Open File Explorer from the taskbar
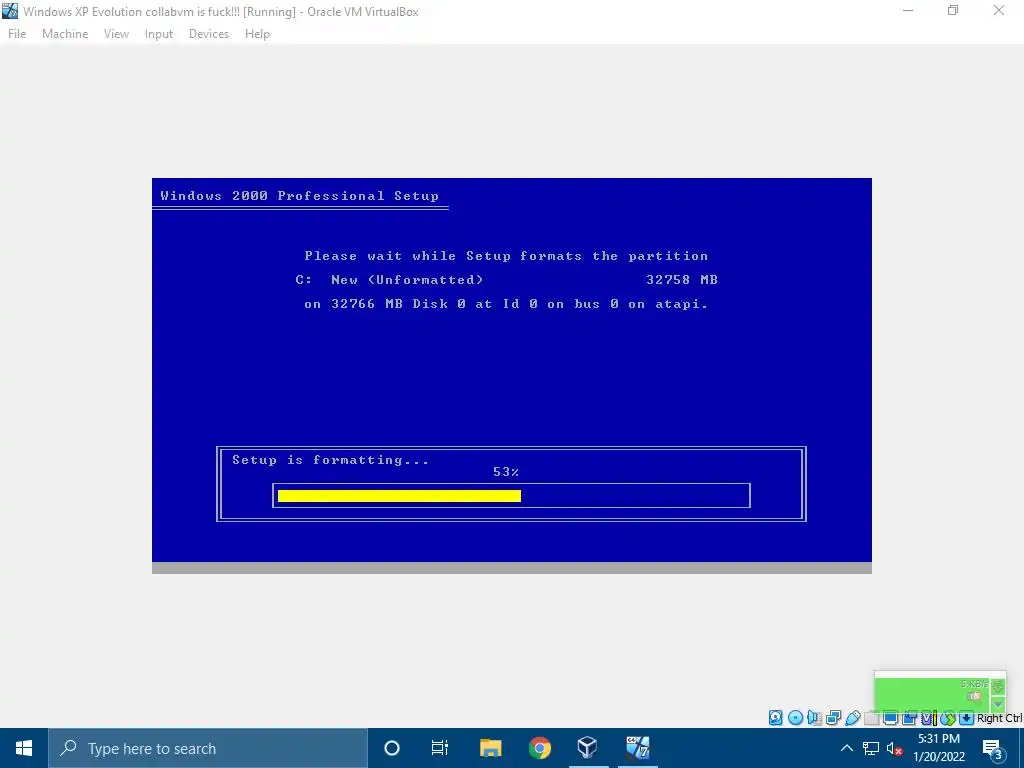This screenshot has width=1024, height=768. [x=490, y=748]
